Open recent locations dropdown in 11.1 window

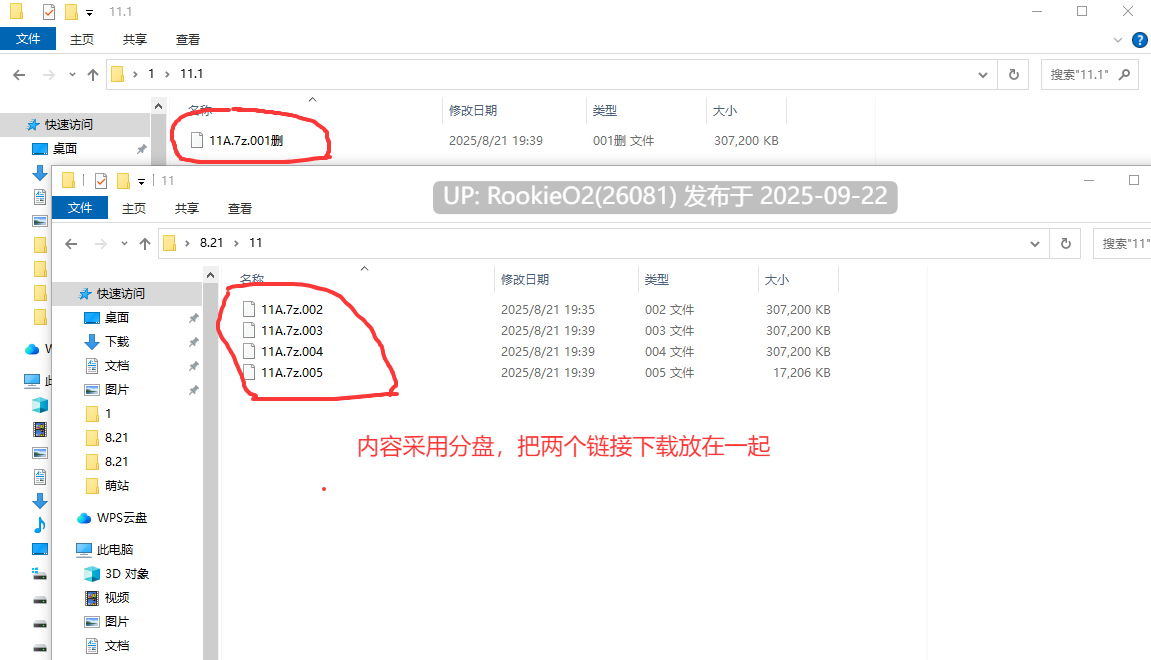(x=72, y=75)
